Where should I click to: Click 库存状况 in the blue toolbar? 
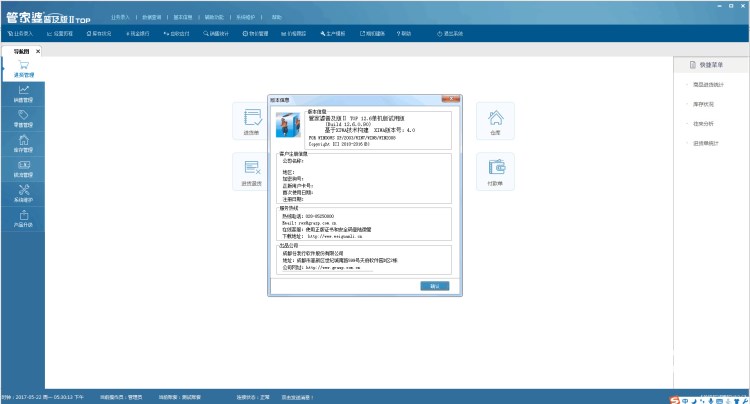(99, 33)
